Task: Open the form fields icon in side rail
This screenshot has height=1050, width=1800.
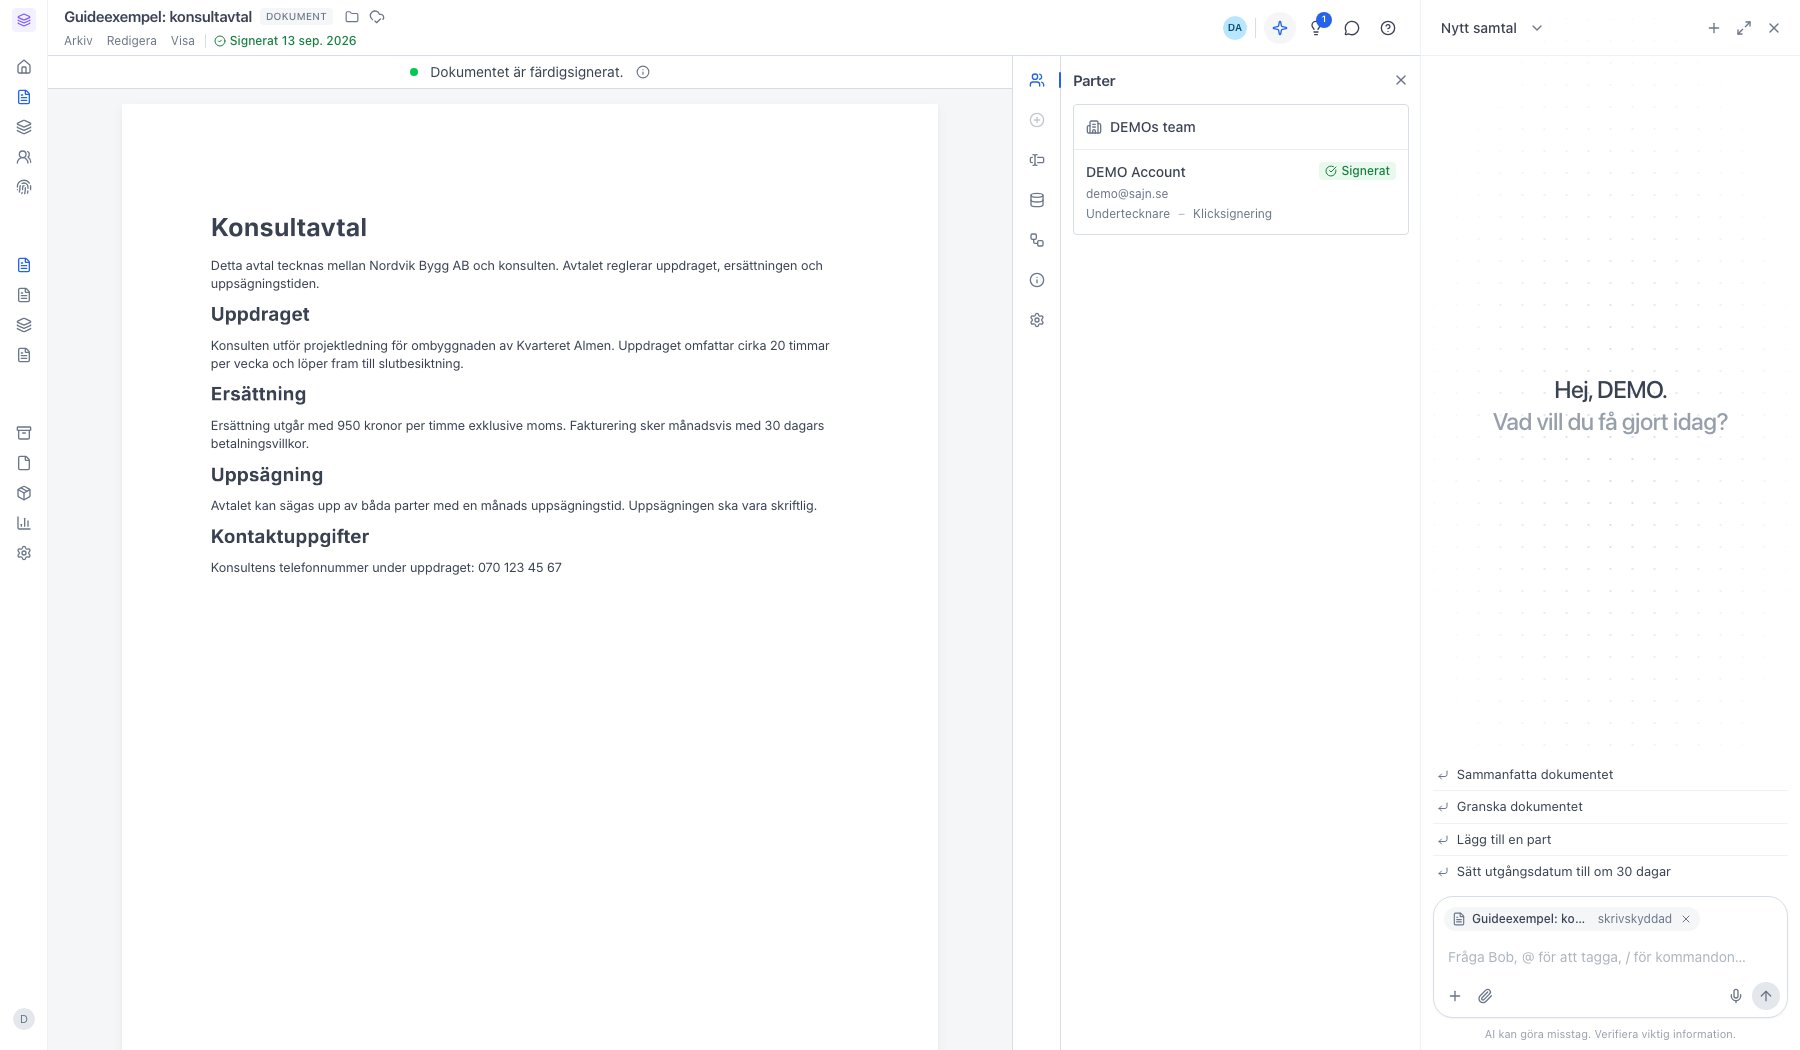Action: [1037, 160]
